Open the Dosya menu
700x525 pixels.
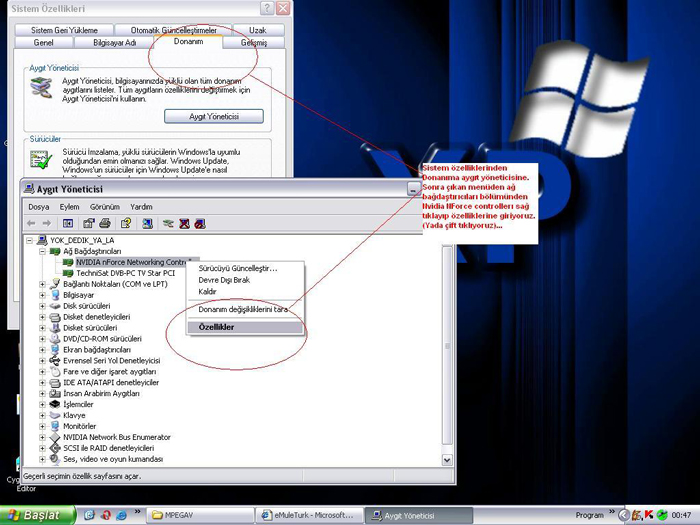[39, 207]
